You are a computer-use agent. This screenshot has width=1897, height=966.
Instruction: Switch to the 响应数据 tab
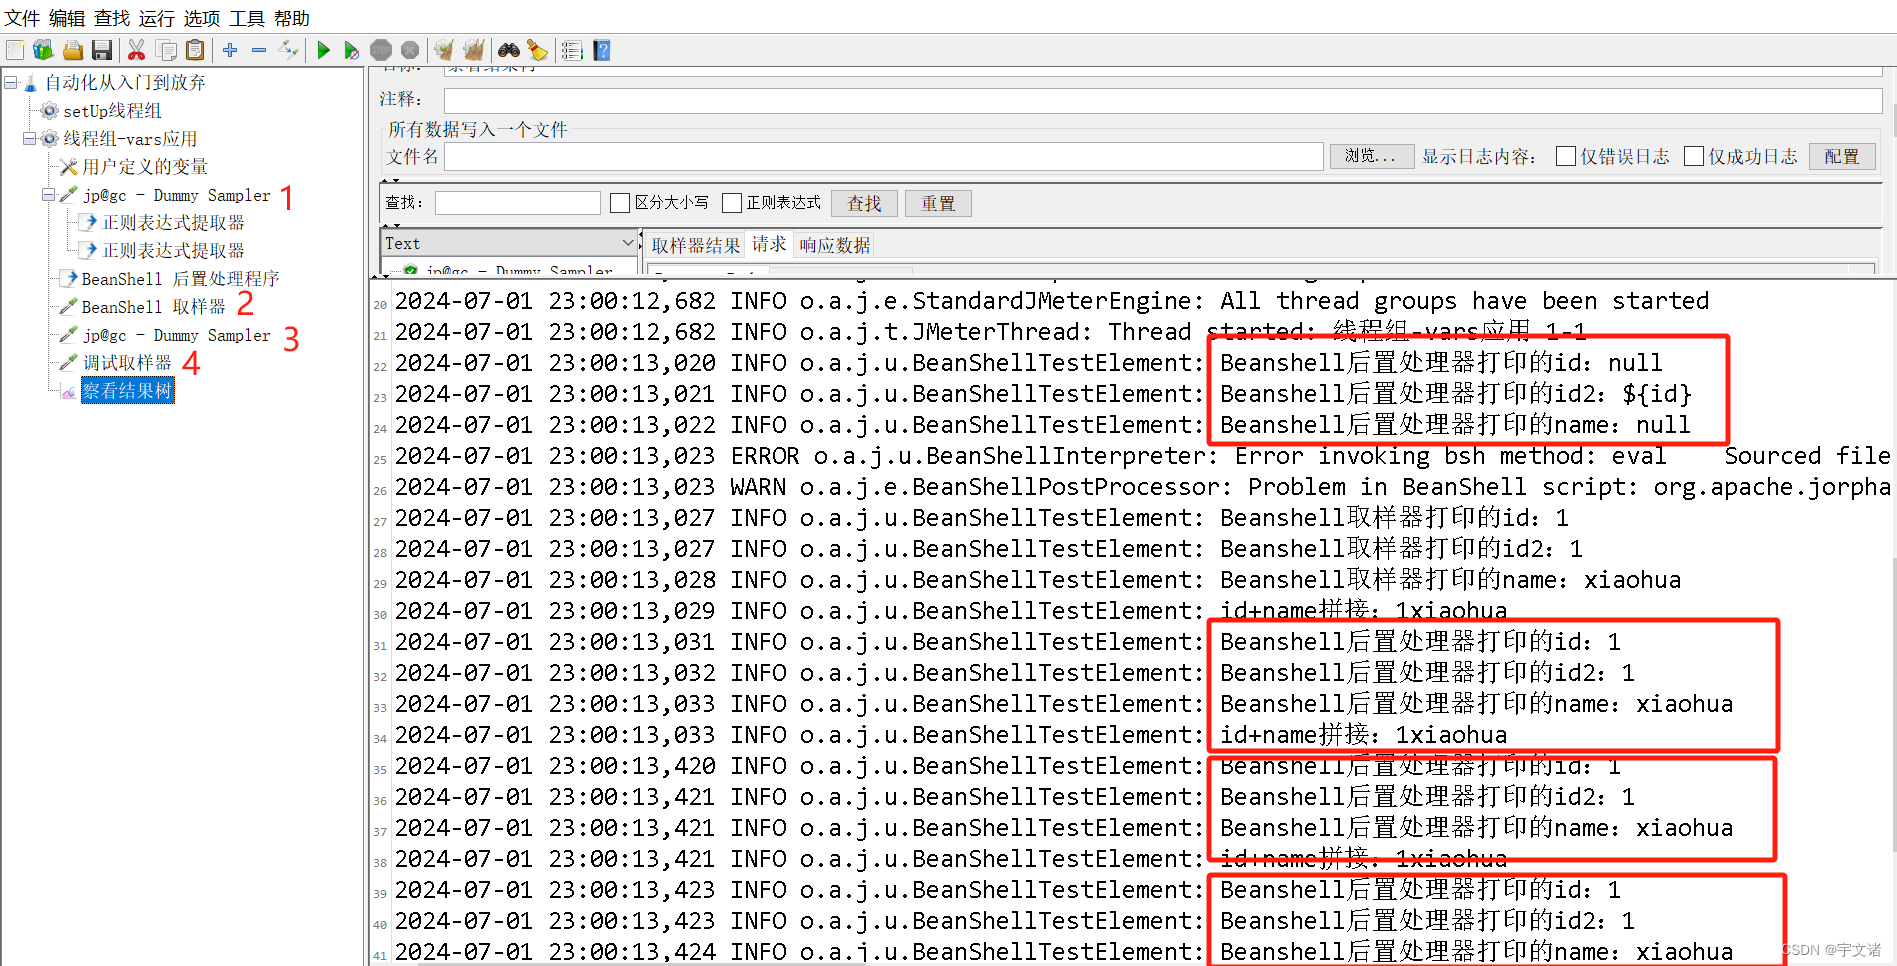pyautogui.click(x=834, y=244)
